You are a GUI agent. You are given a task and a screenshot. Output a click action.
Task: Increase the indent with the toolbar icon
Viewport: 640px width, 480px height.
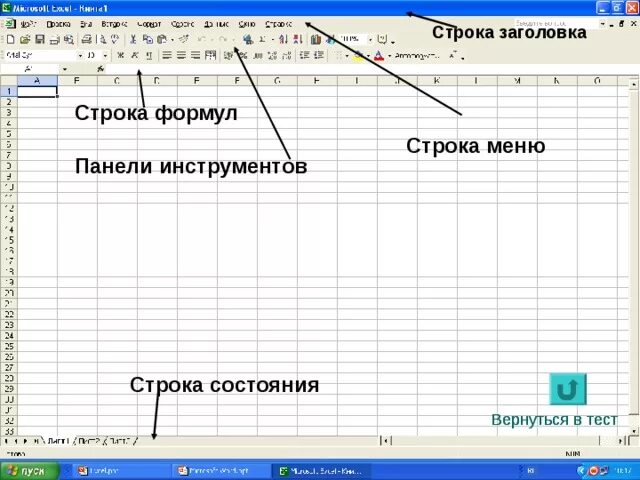click(318, 55)
